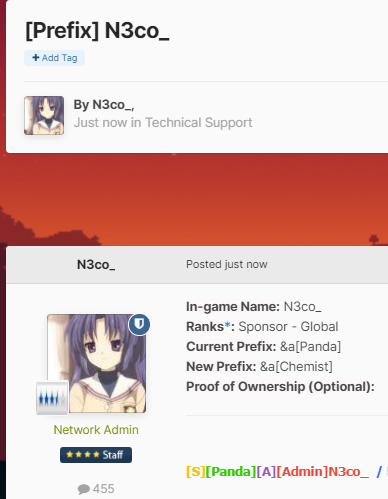Click New Prefix value &a[Chemist]
The width and height of the screenshot is (388, 499).
[296, 367]
